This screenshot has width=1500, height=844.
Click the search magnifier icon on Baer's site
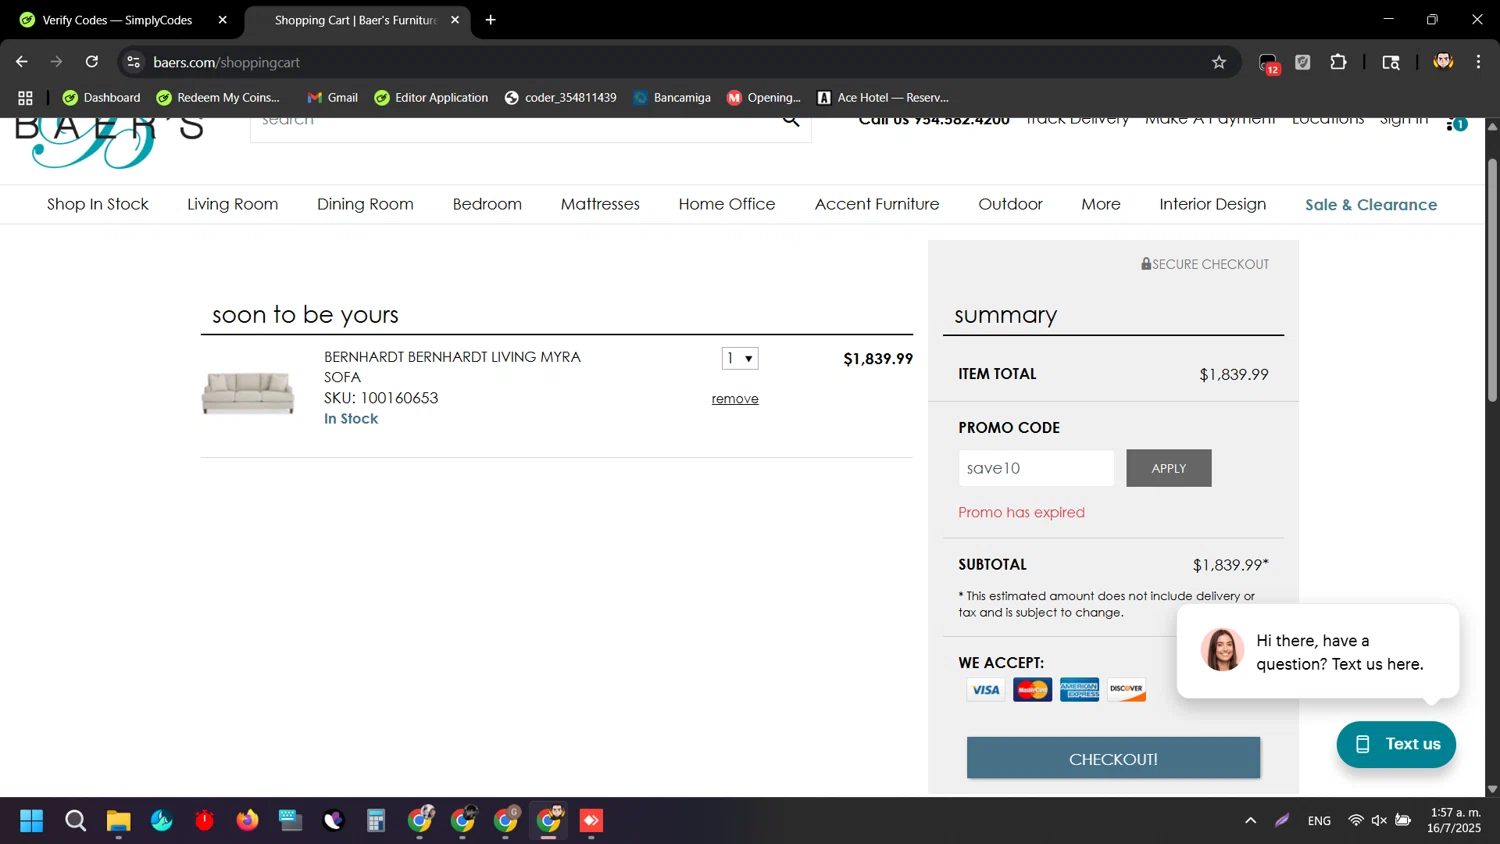pos(790,121)
